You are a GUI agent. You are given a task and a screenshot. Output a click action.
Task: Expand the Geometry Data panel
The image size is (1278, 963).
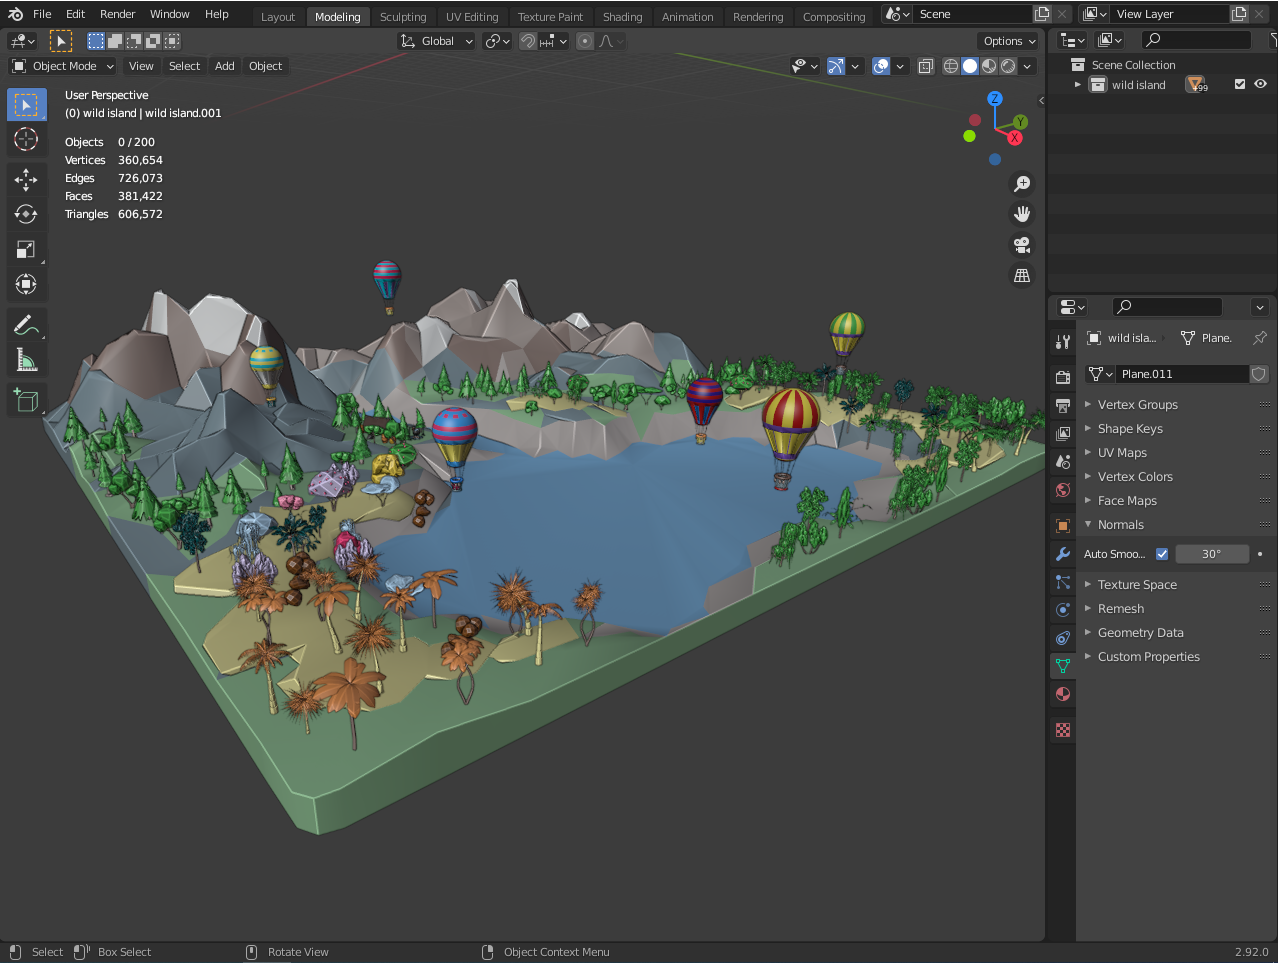click(x=1140, y=633)
